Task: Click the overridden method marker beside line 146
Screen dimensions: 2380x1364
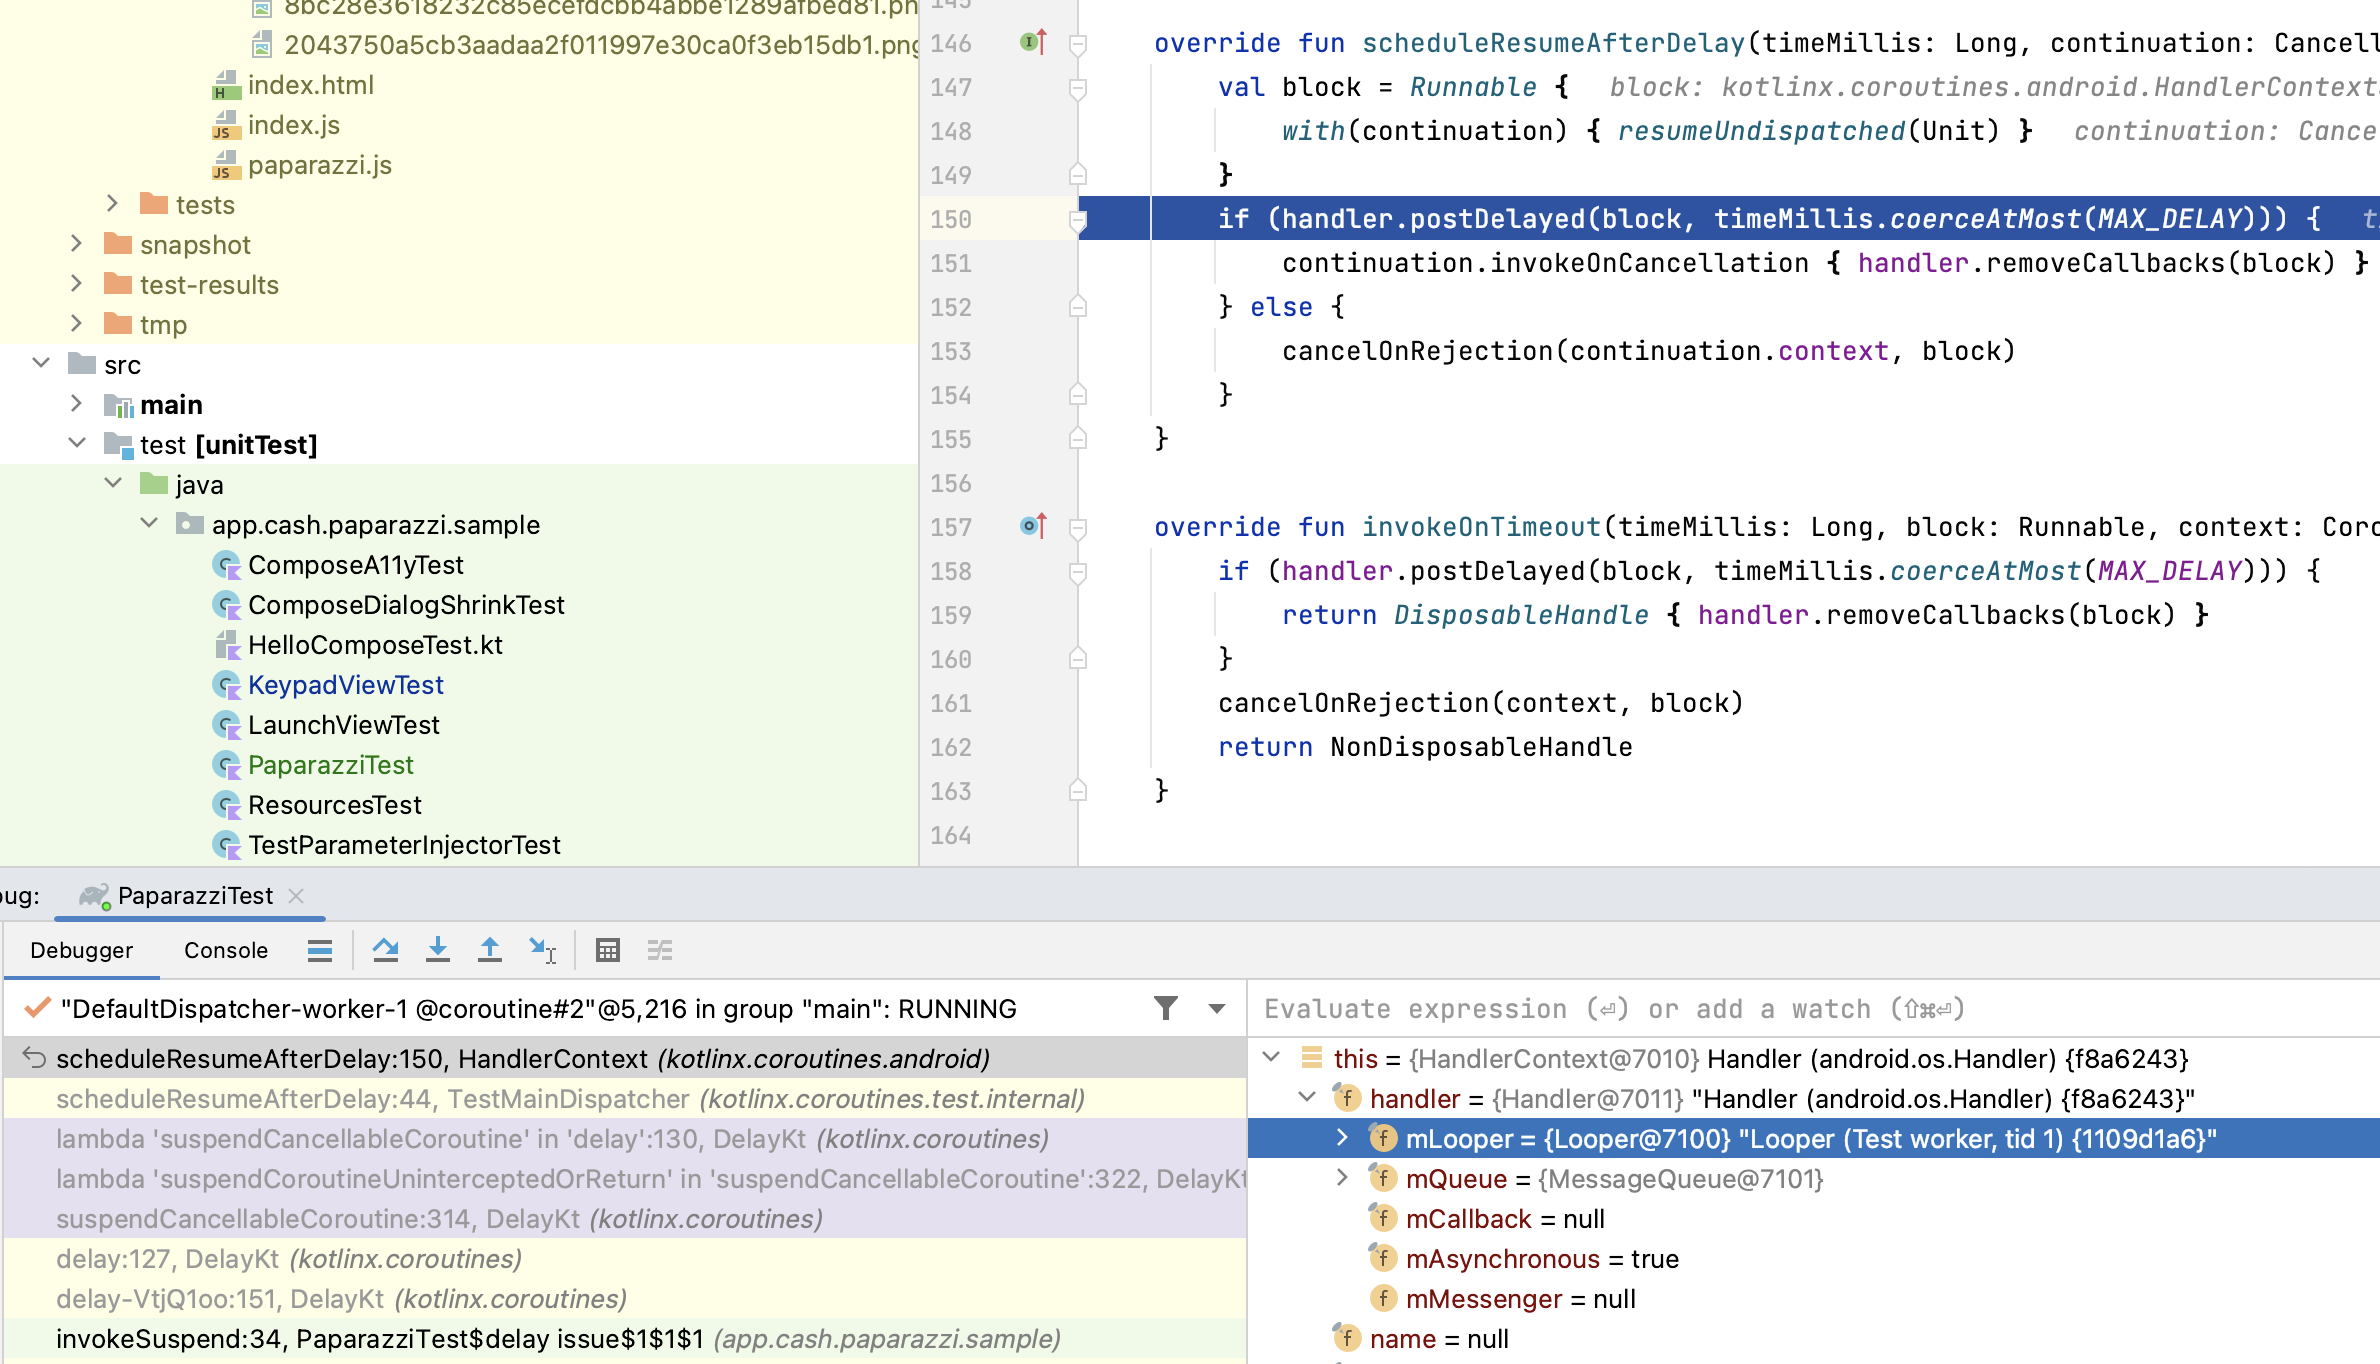Action: 1030,43
